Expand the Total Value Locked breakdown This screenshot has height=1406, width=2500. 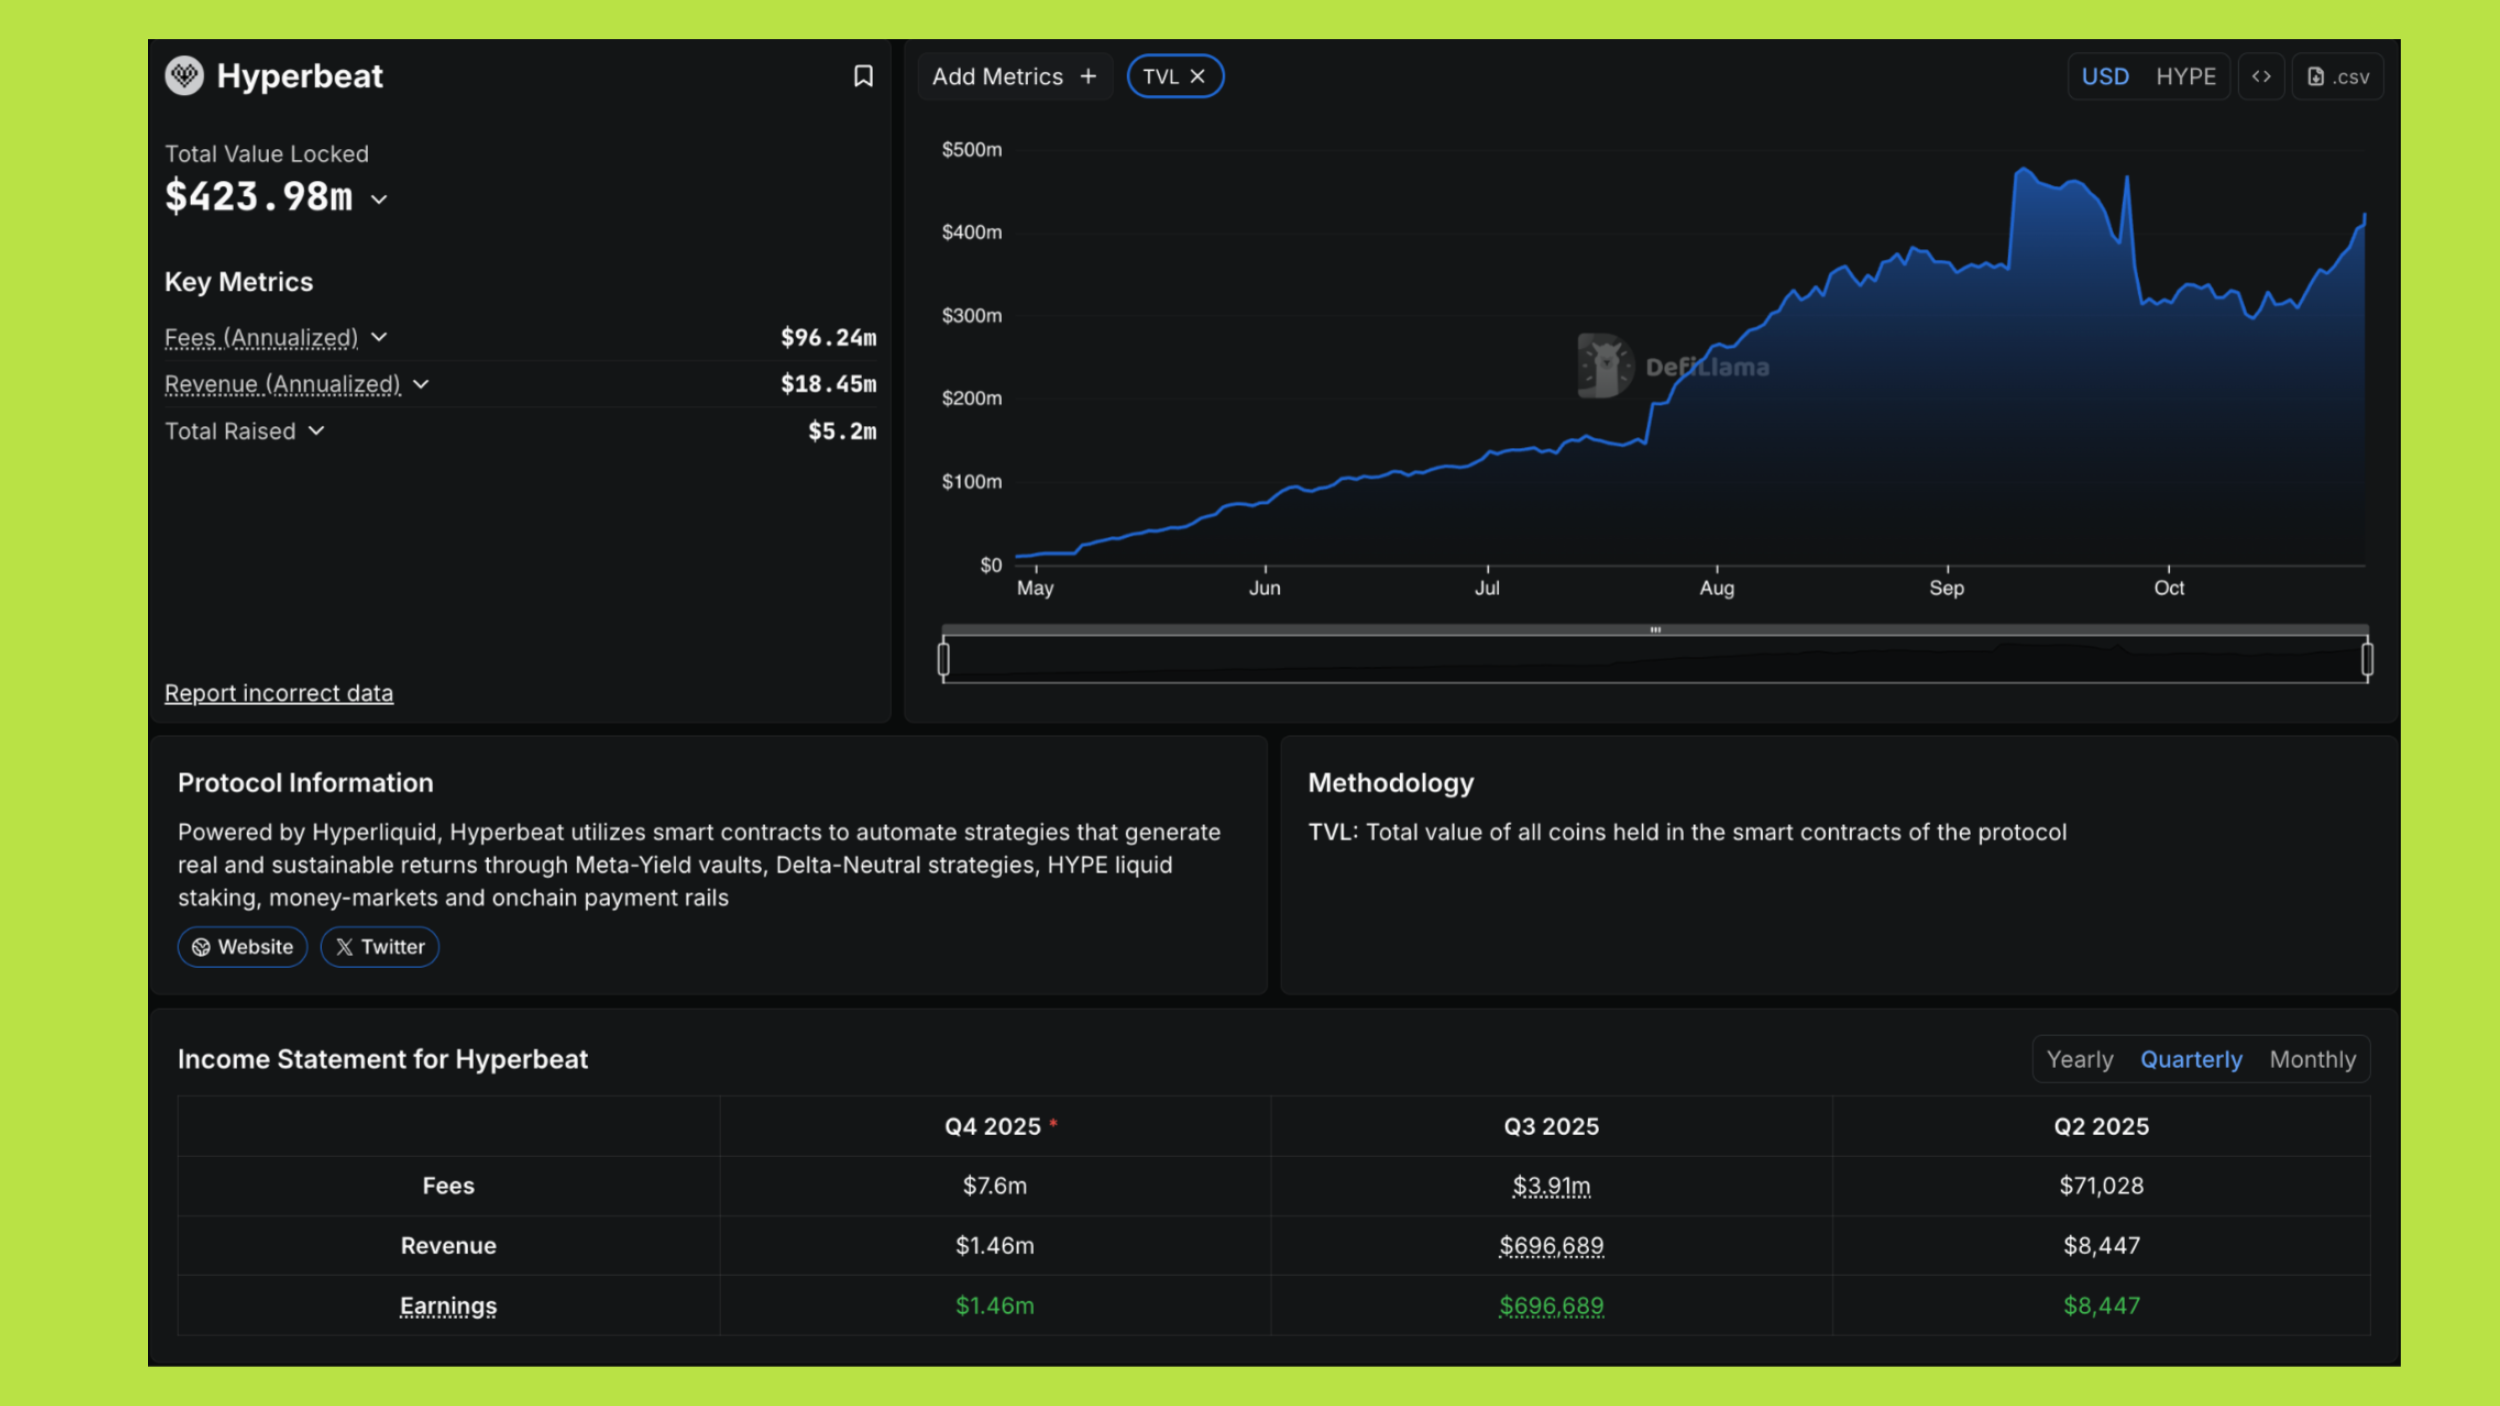[x=379, y=199]
